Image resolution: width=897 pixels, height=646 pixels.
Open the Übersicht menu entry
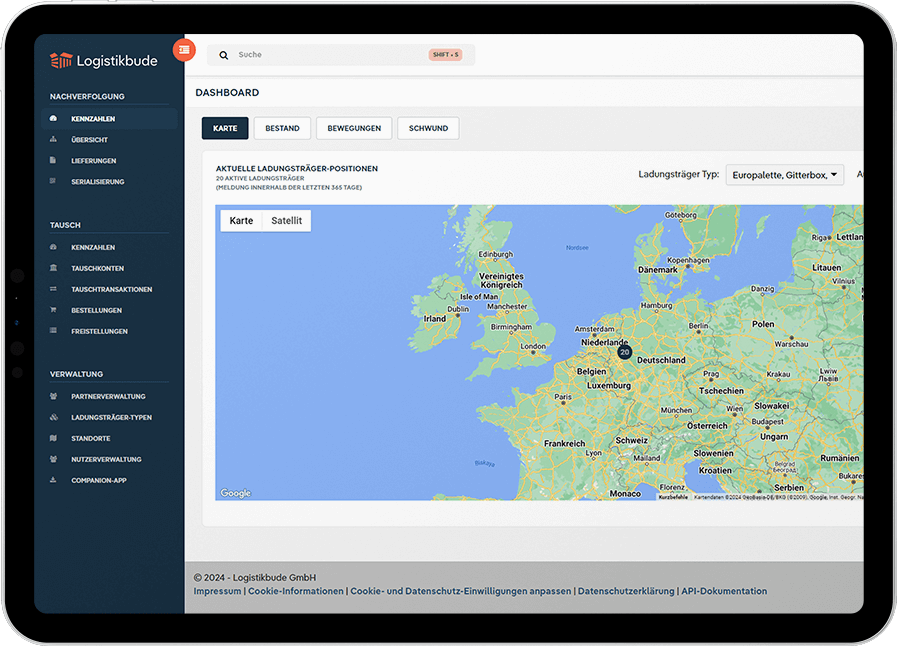point(89,140)
